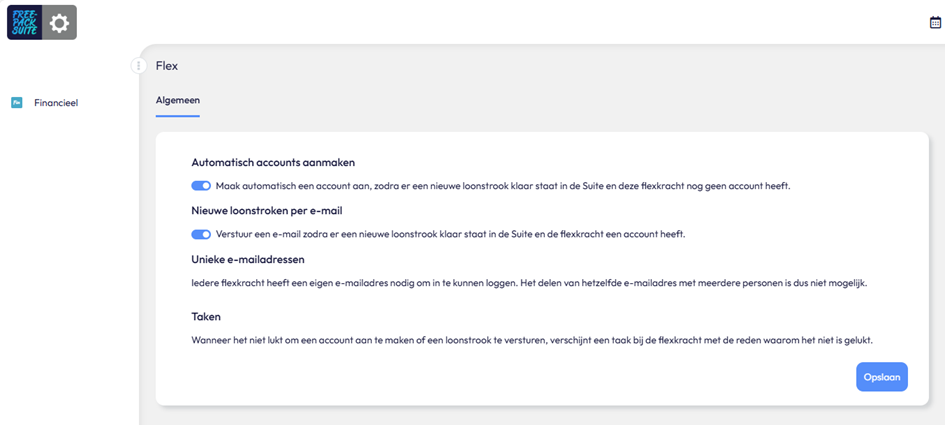Click the Free-Pack Suite logo
The image size is (945, 425).
(25, 23)
